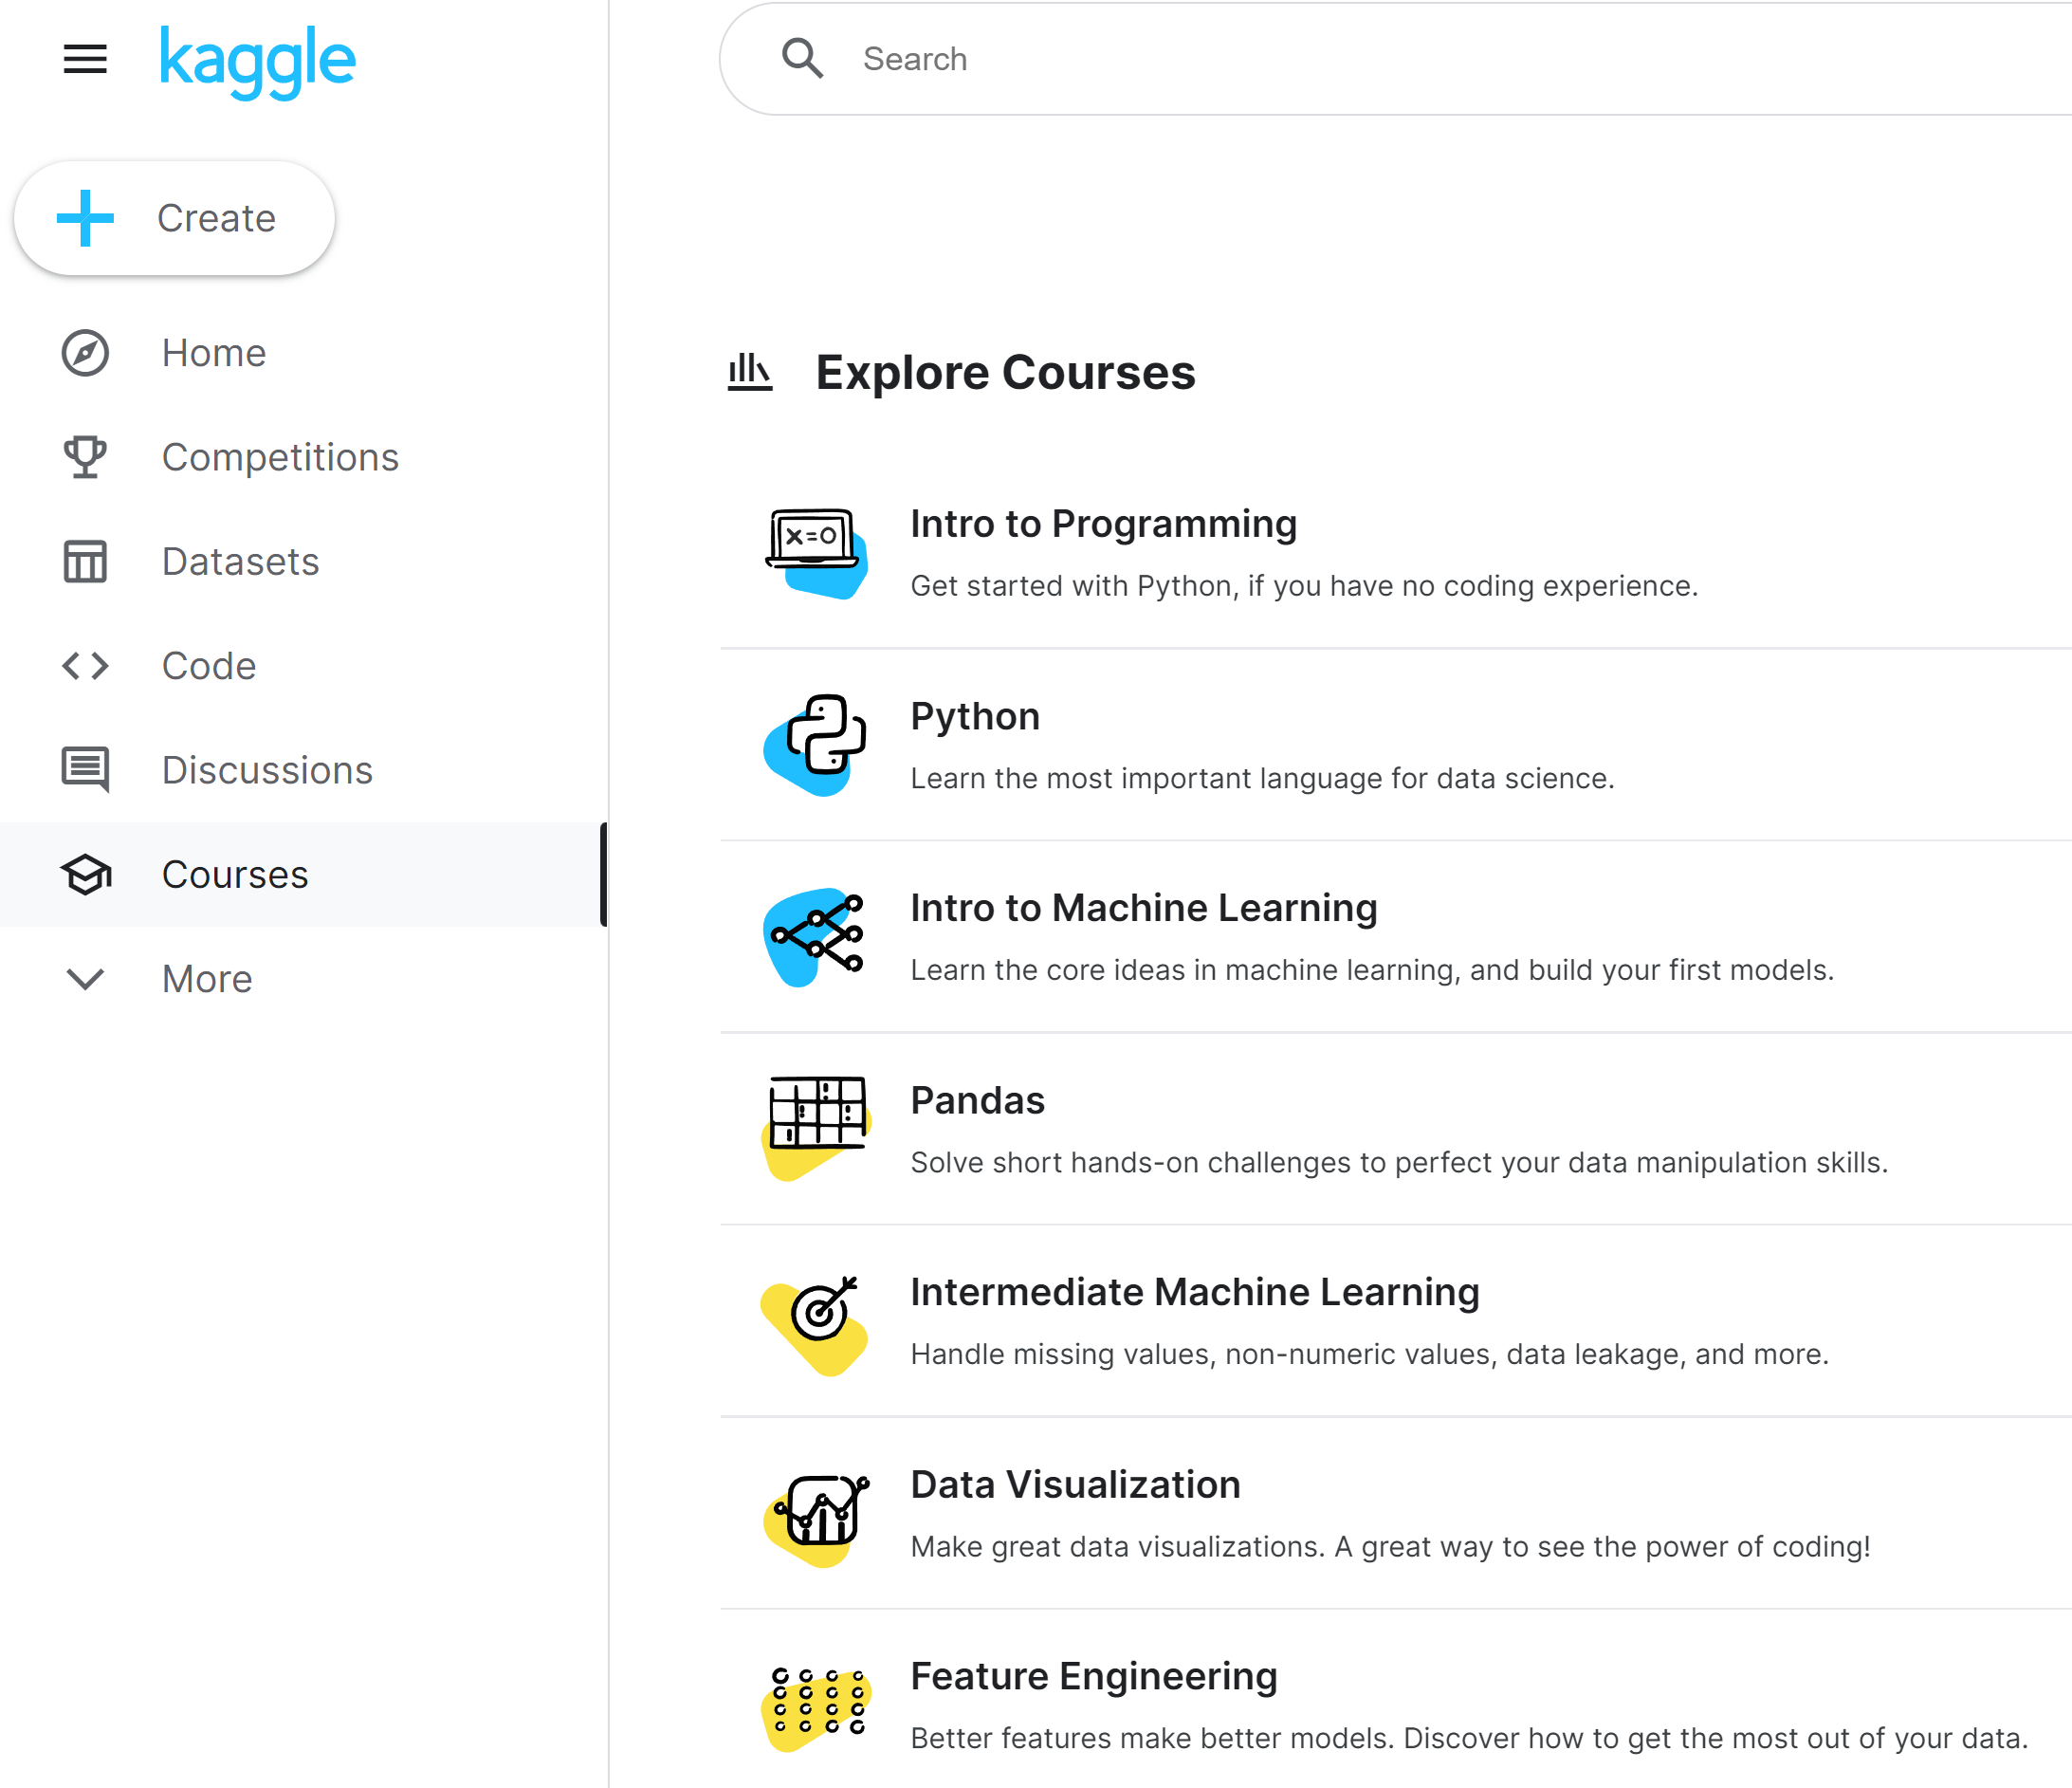Click the Intro to Machine Learning network icon

(x=816, y=935)
